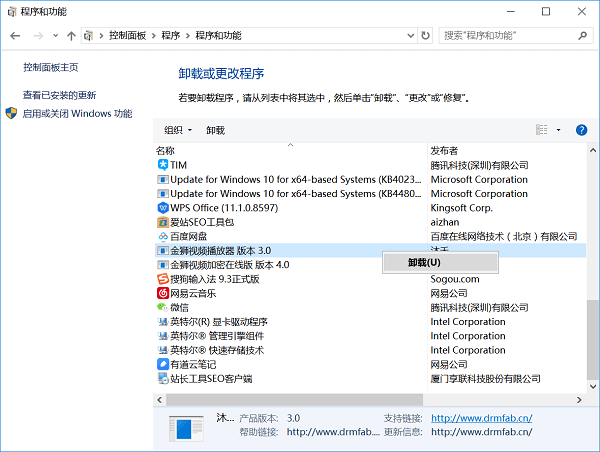Choose 卸载(U) from the context menu

coord(440,263)
